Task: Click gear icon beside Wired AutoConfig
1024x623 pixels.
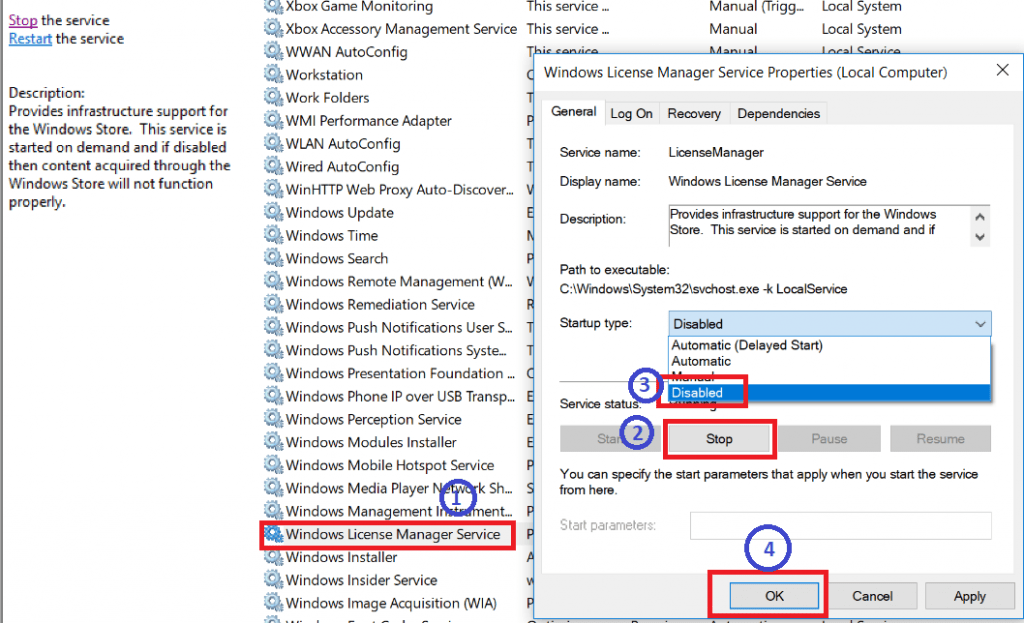Action: tap(273, 166)
